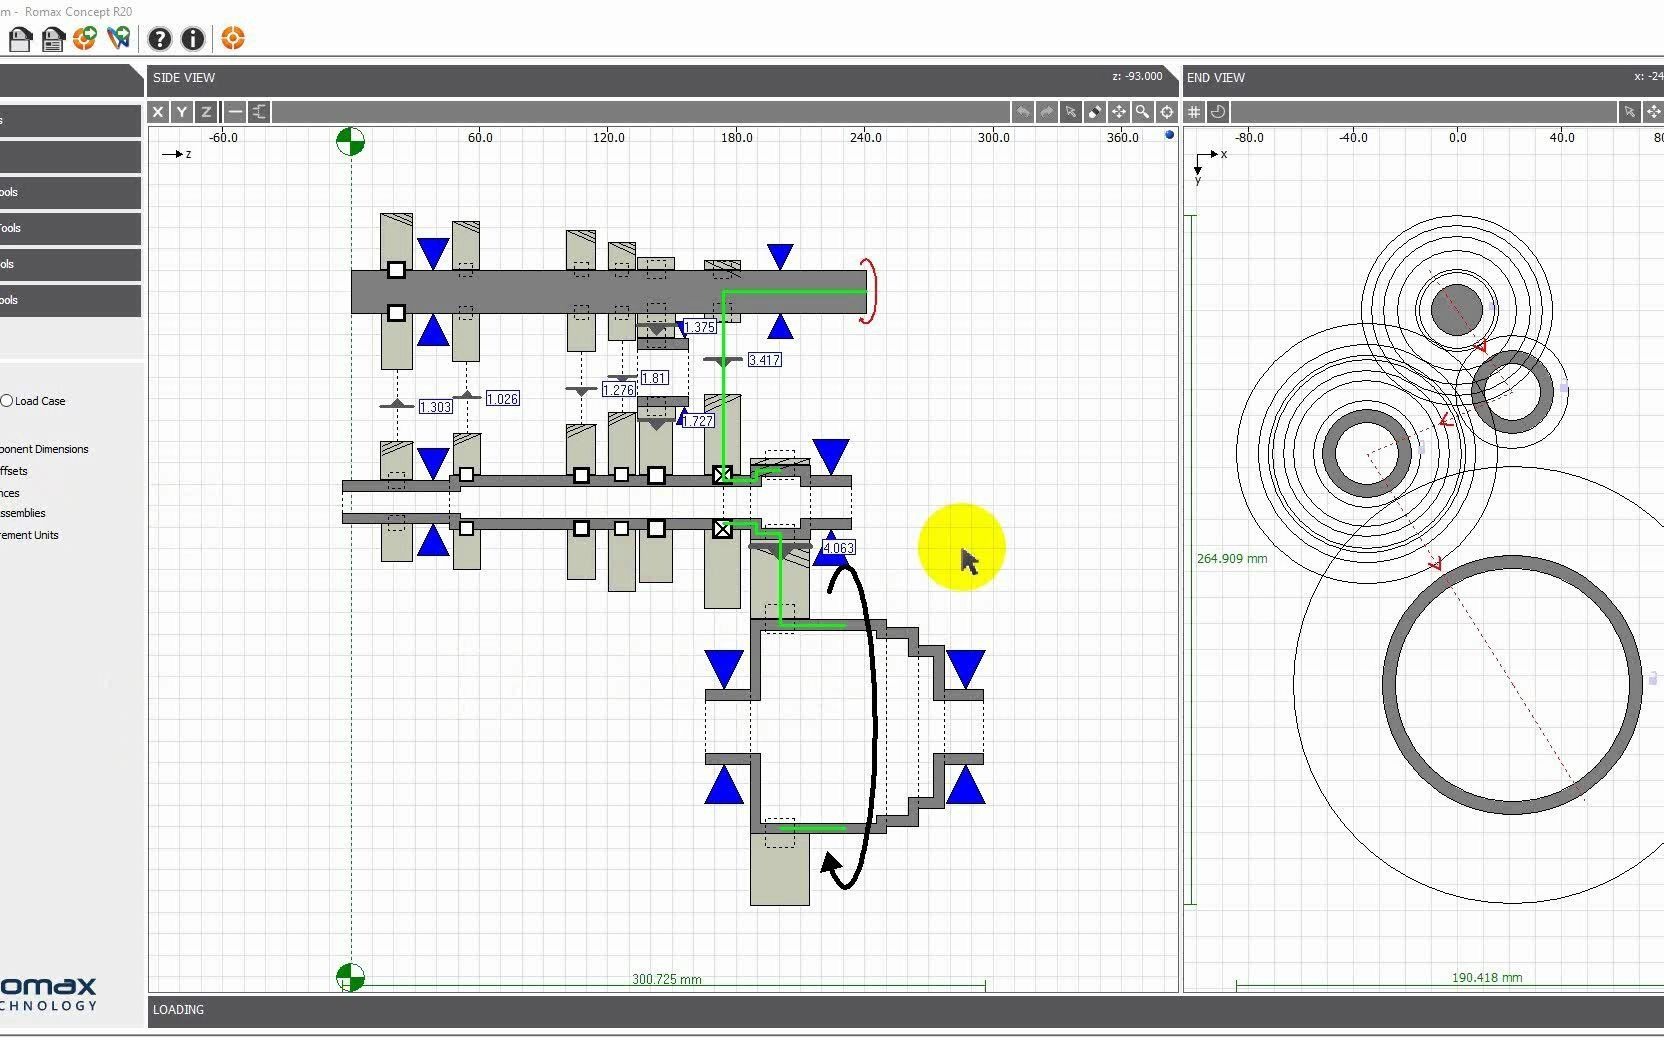Click the Save floppy disk icon
The image size is (1664, 1040).
point(20,39)
